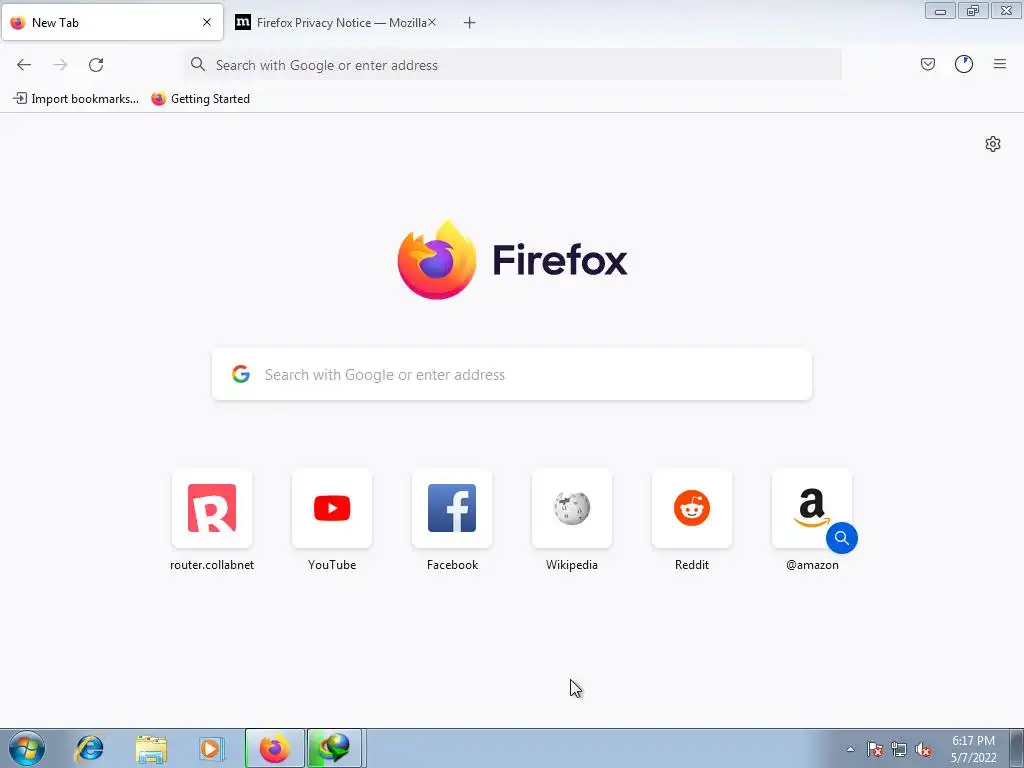
Task: Click the YouTube label text
Action: point(332,565)
